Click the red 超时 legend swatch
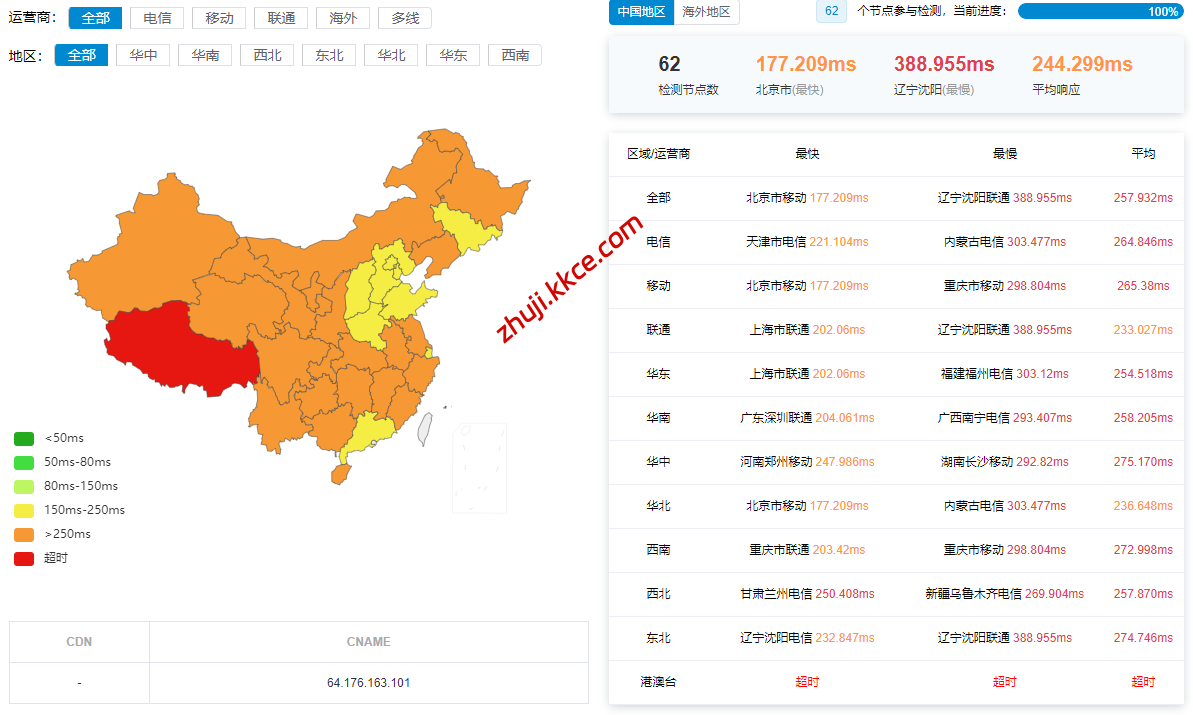Screen dimensions: 1193x715 24,558
